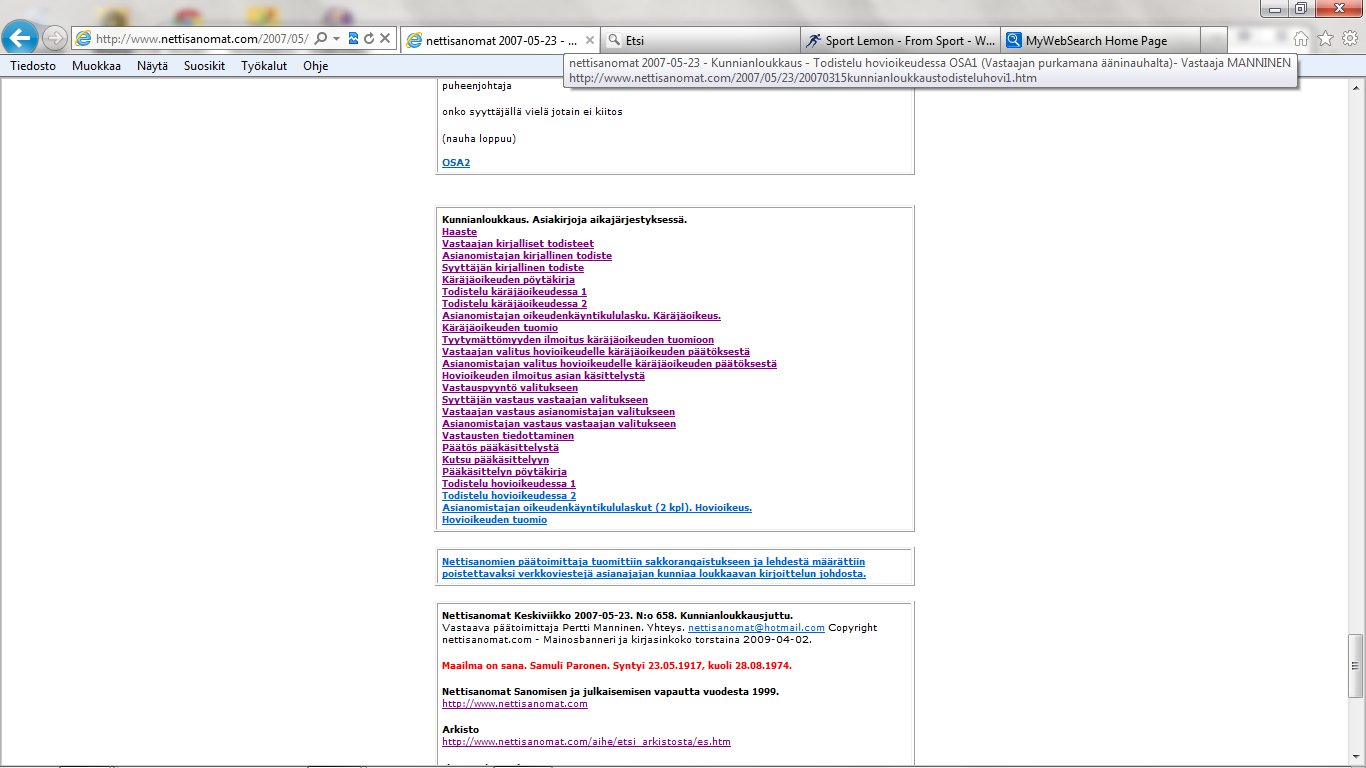Switch to the Sport Lemon tab
The image size is (1366, 768).
(900, 41)
